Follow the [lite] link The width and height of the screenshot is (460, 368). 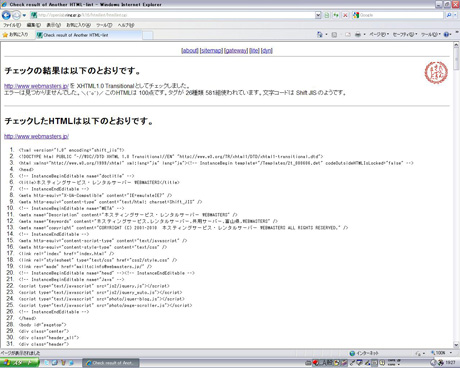(x=254, y=51)
